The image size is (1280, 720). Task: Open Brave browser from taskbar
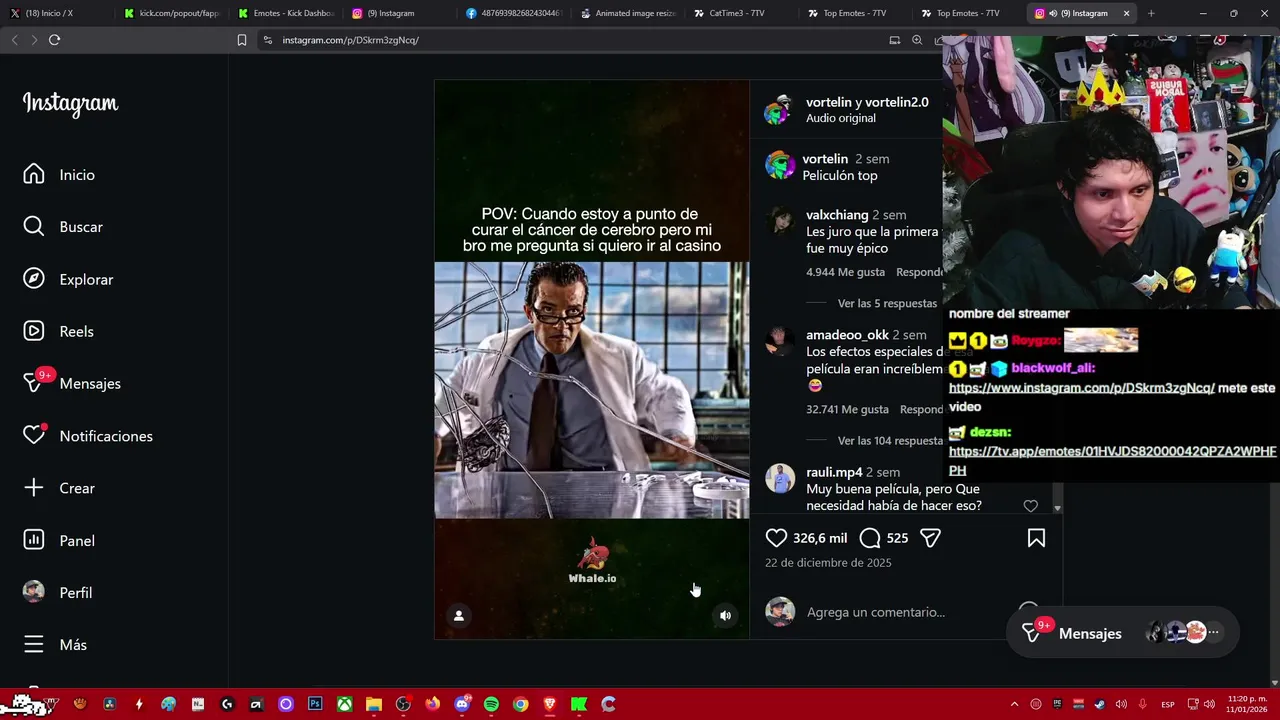coord(549,704)
